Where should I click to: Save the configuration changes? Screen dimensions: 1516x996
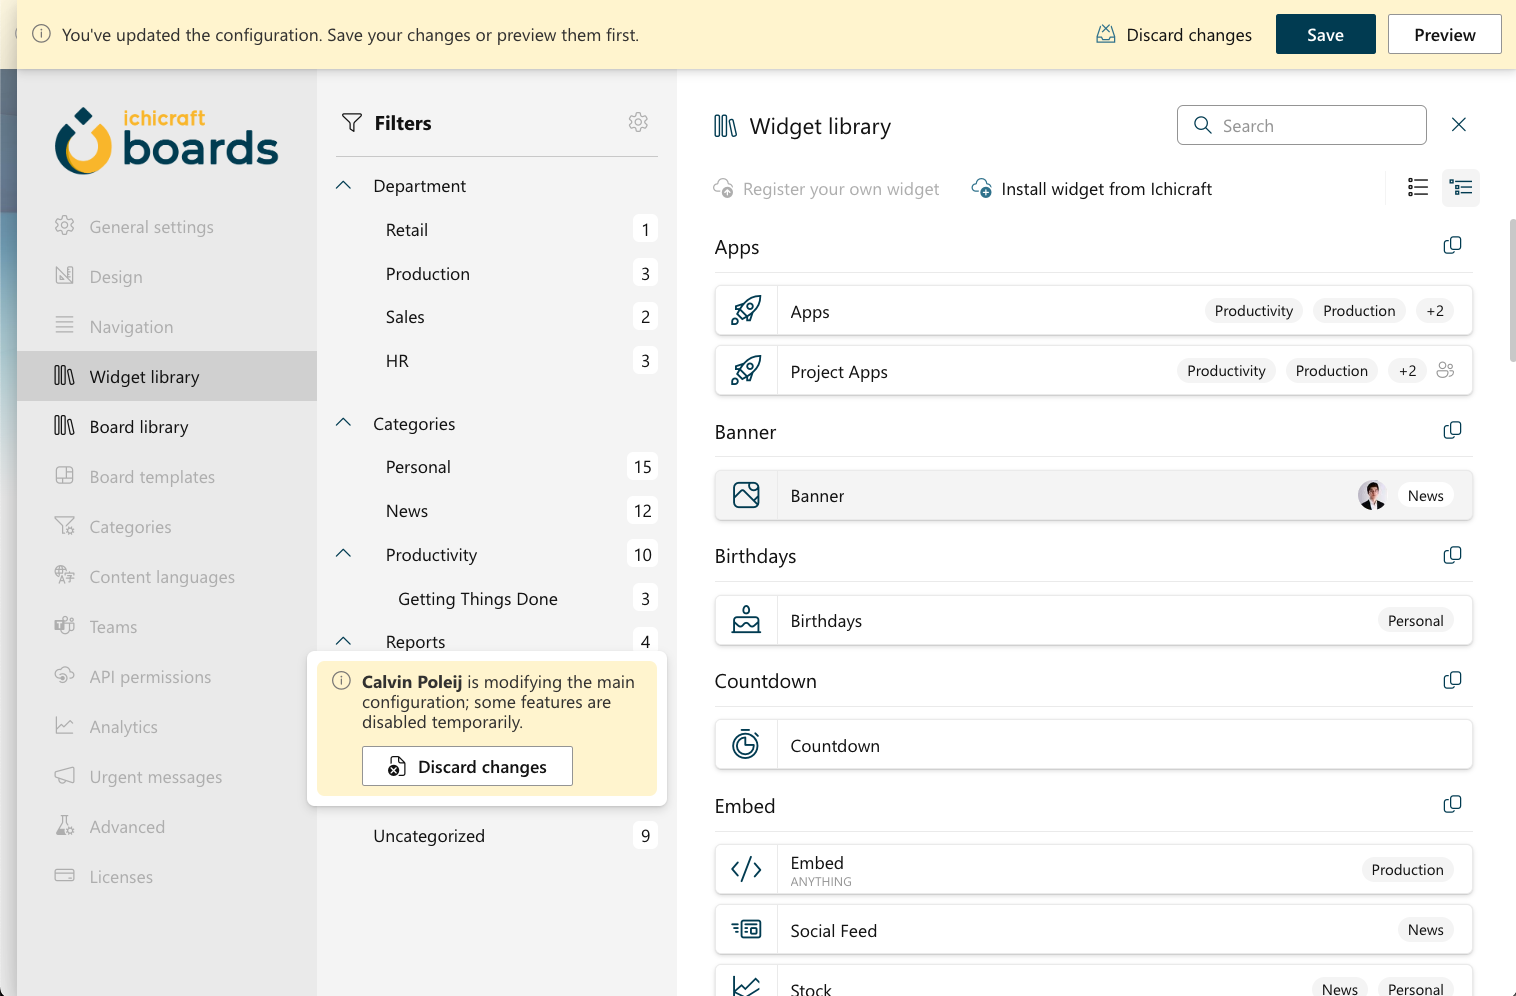click(x=1325, y=34)
